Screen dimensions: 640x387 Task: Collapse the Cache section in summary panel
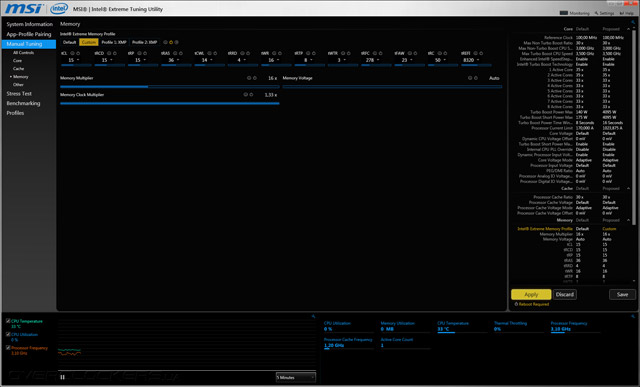(628, 189)
